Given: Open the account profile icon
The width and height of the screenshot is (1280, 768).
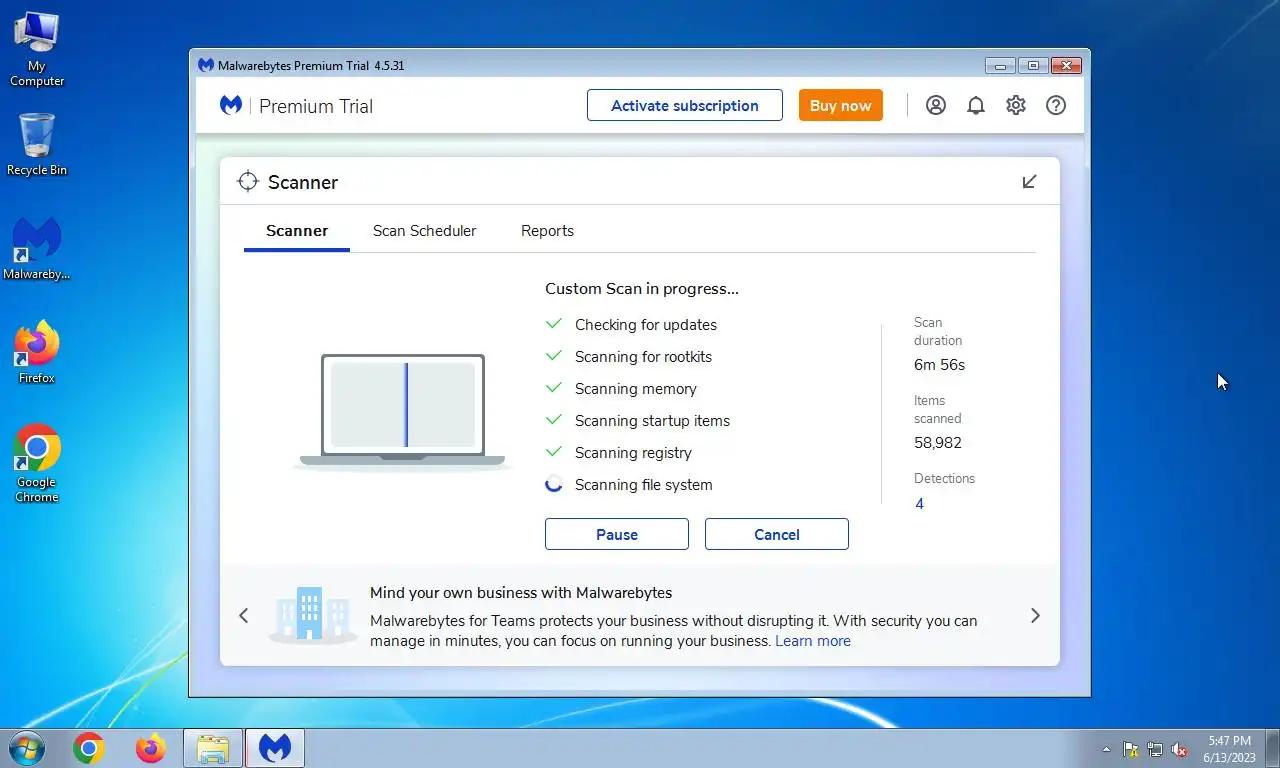Looking at the screenshot, I should 936,105.
